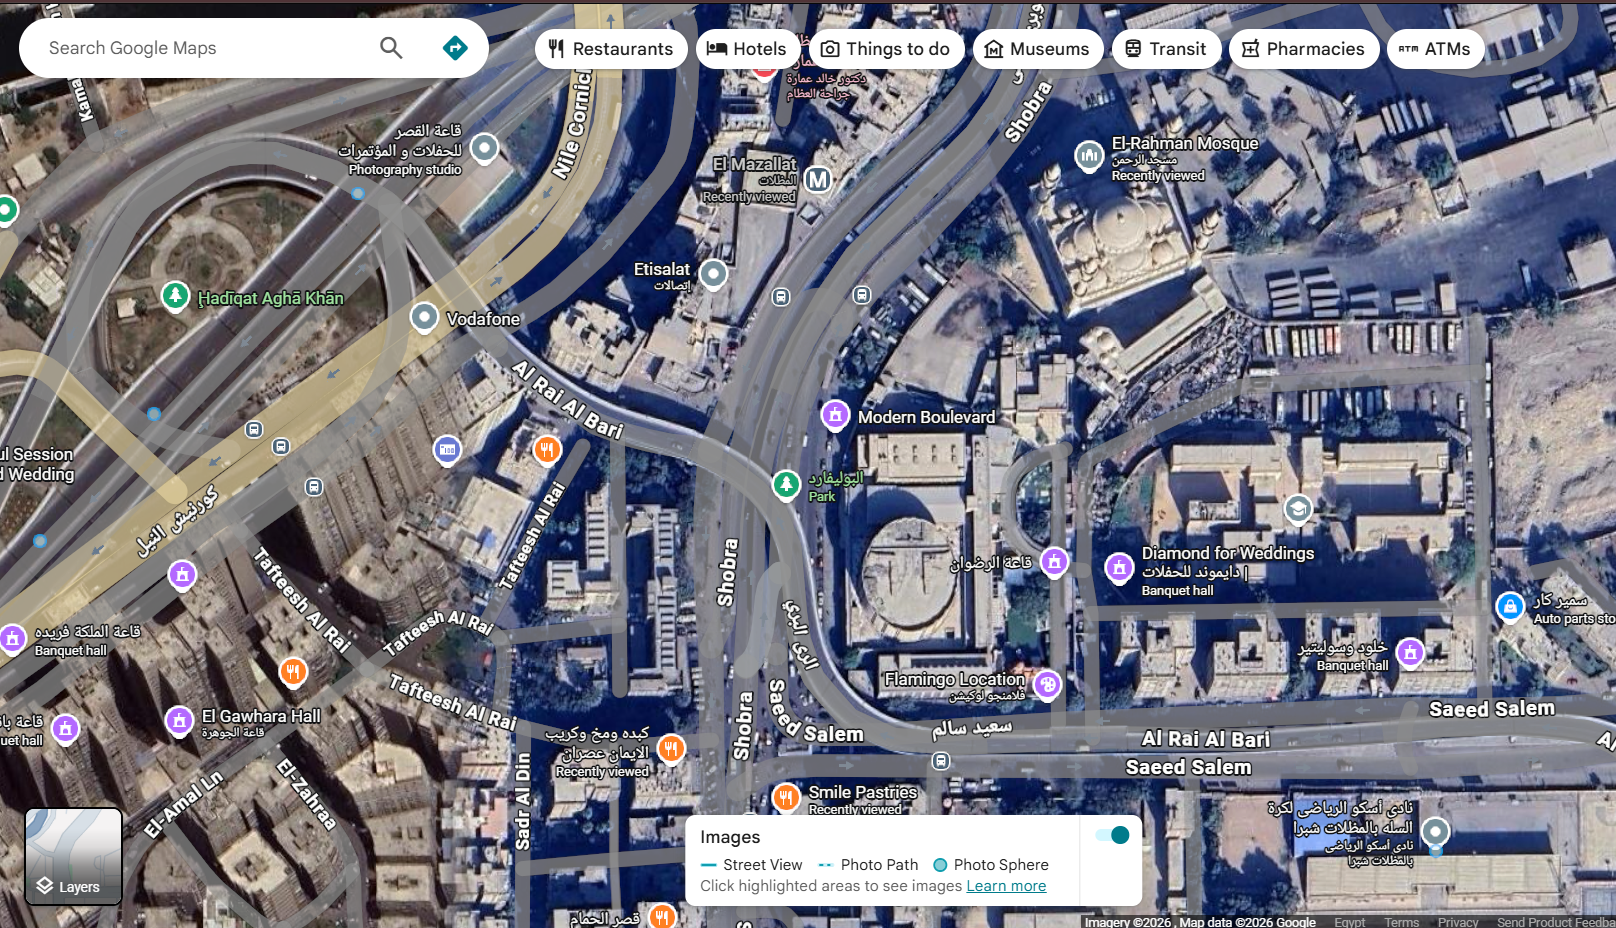1616x928 pixels.
Task: Click the Vodafone store marker
Action: (x=425, y=318)
